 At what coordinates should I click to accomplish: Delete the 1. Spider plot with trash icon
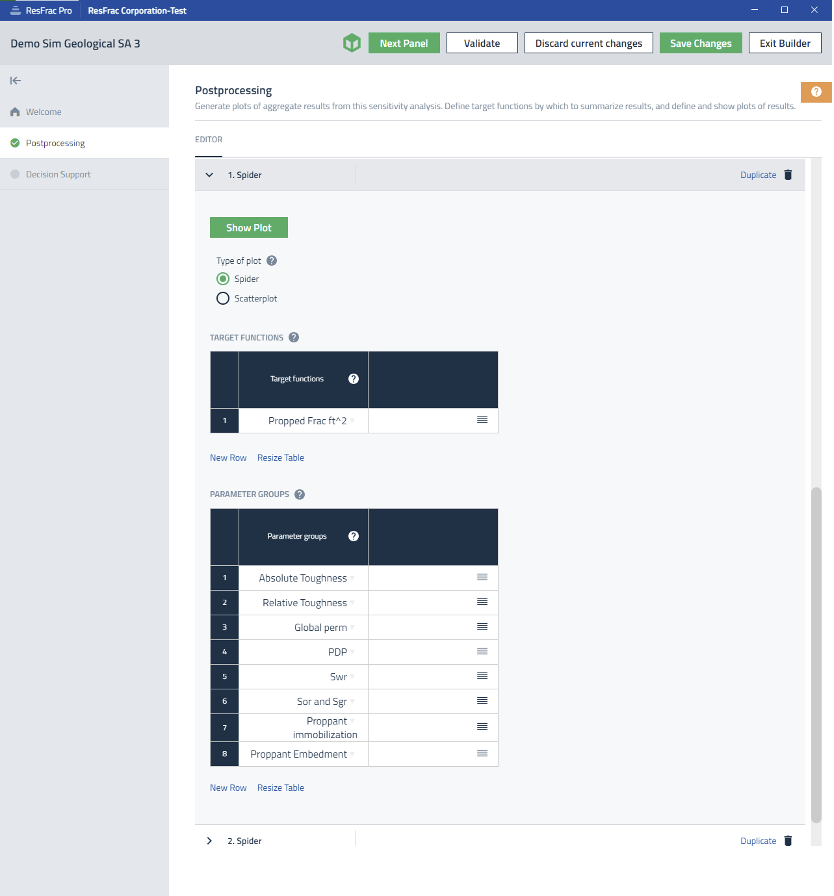[x=788, y=174]
